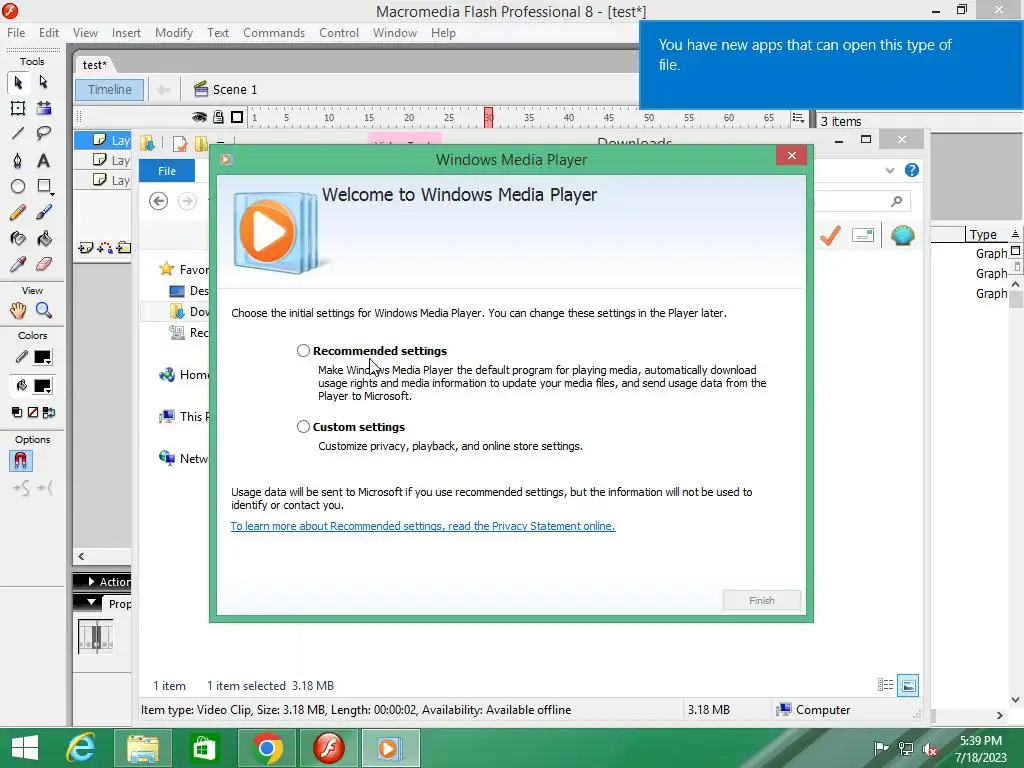Switch to details view in Explorer window
This screenshot has height=768, width=1024.
point(886,685)
